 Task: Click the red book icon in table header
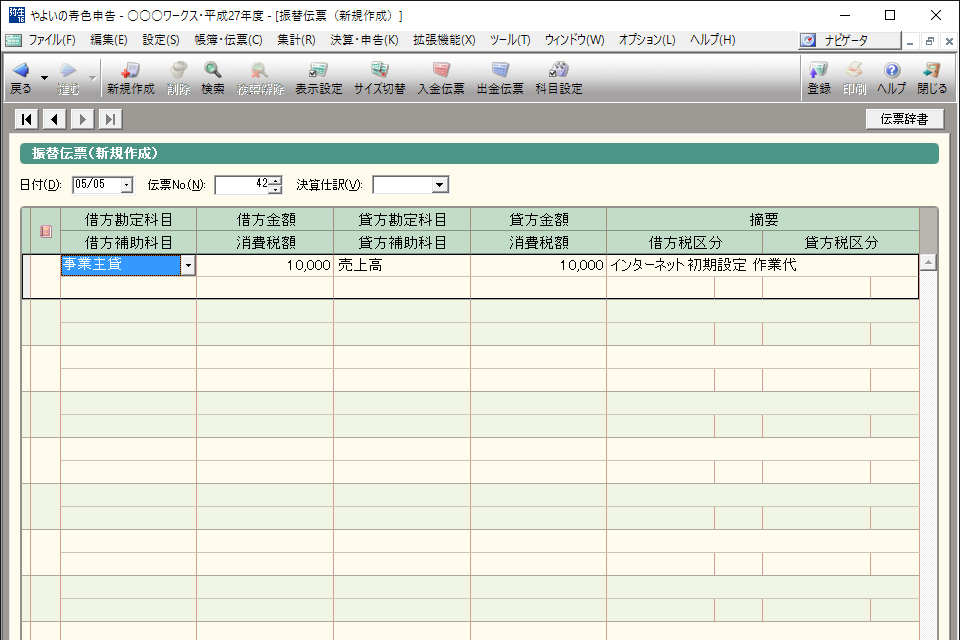coord(46,231)
